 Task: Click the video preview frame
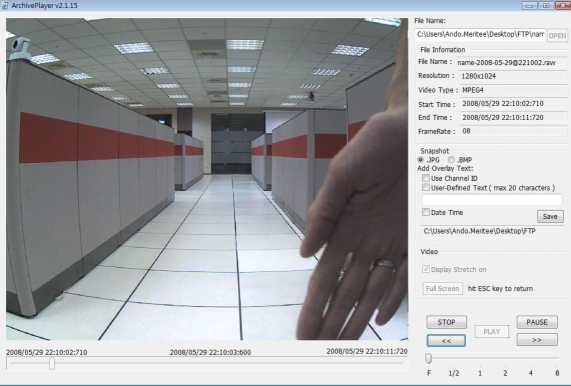pyautogui.click(x=207, y=179)
